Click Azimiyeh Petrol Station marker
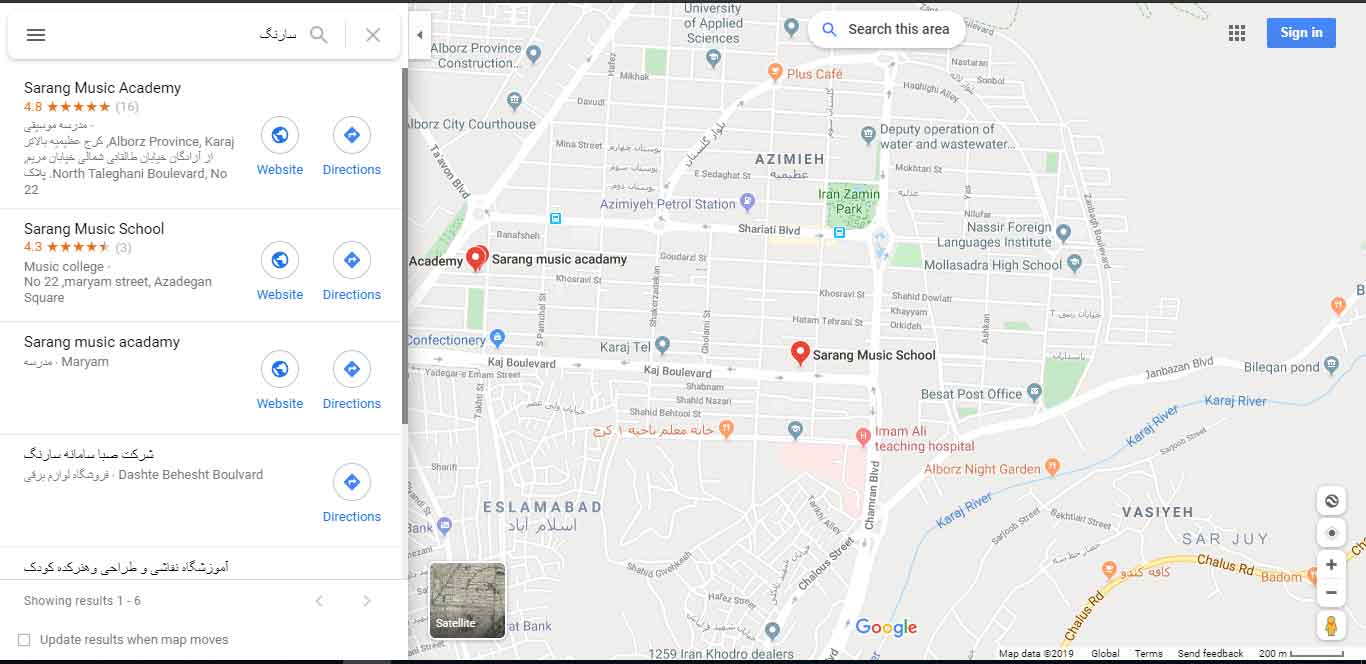This screenshot has width=1366, height=664. 748,203
